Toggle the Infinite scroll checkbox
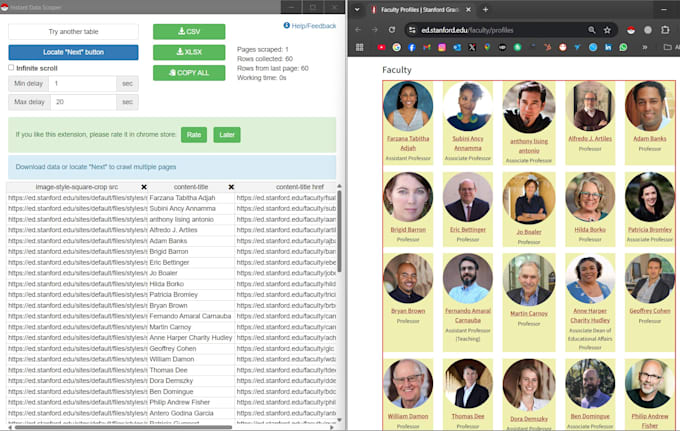 11,68
